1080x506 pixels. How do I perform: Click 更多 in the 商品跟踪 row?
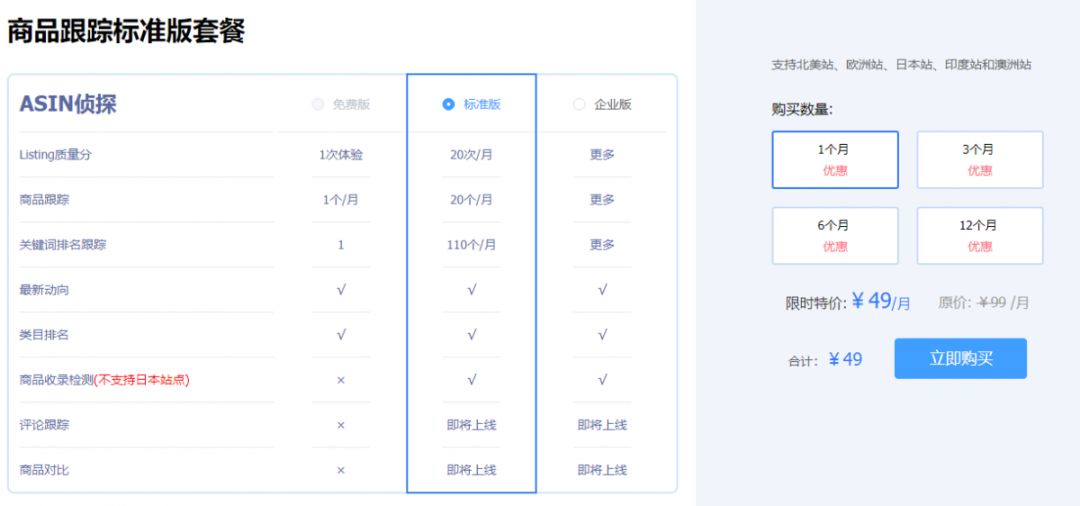(x=602, y=200)
